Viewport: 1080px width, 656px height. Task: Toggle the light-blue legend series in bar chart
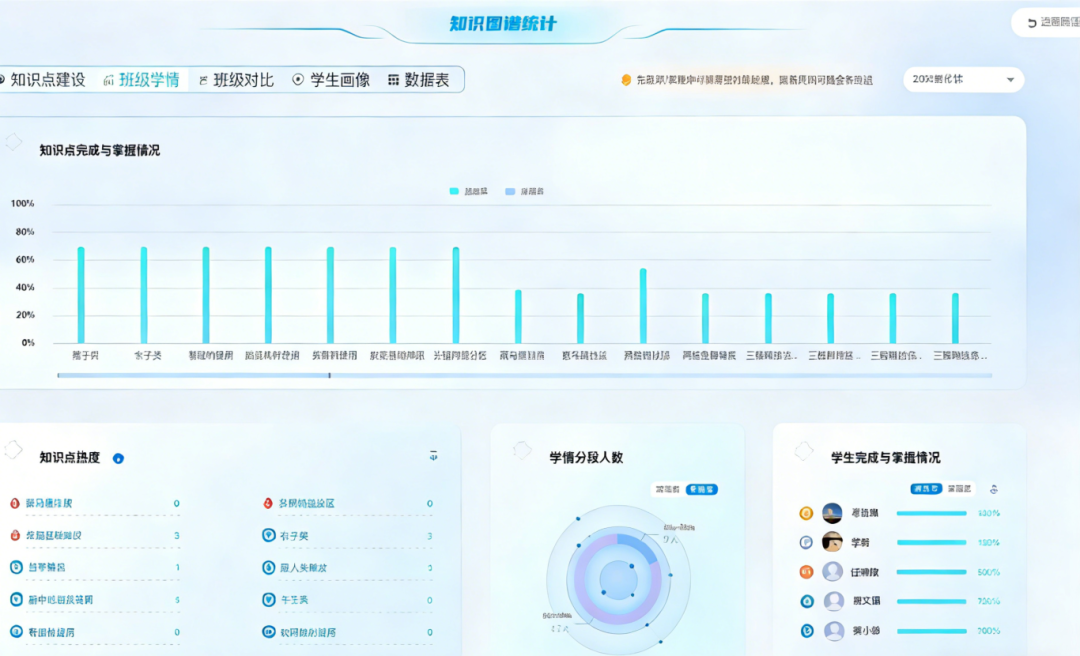(522, 191)
